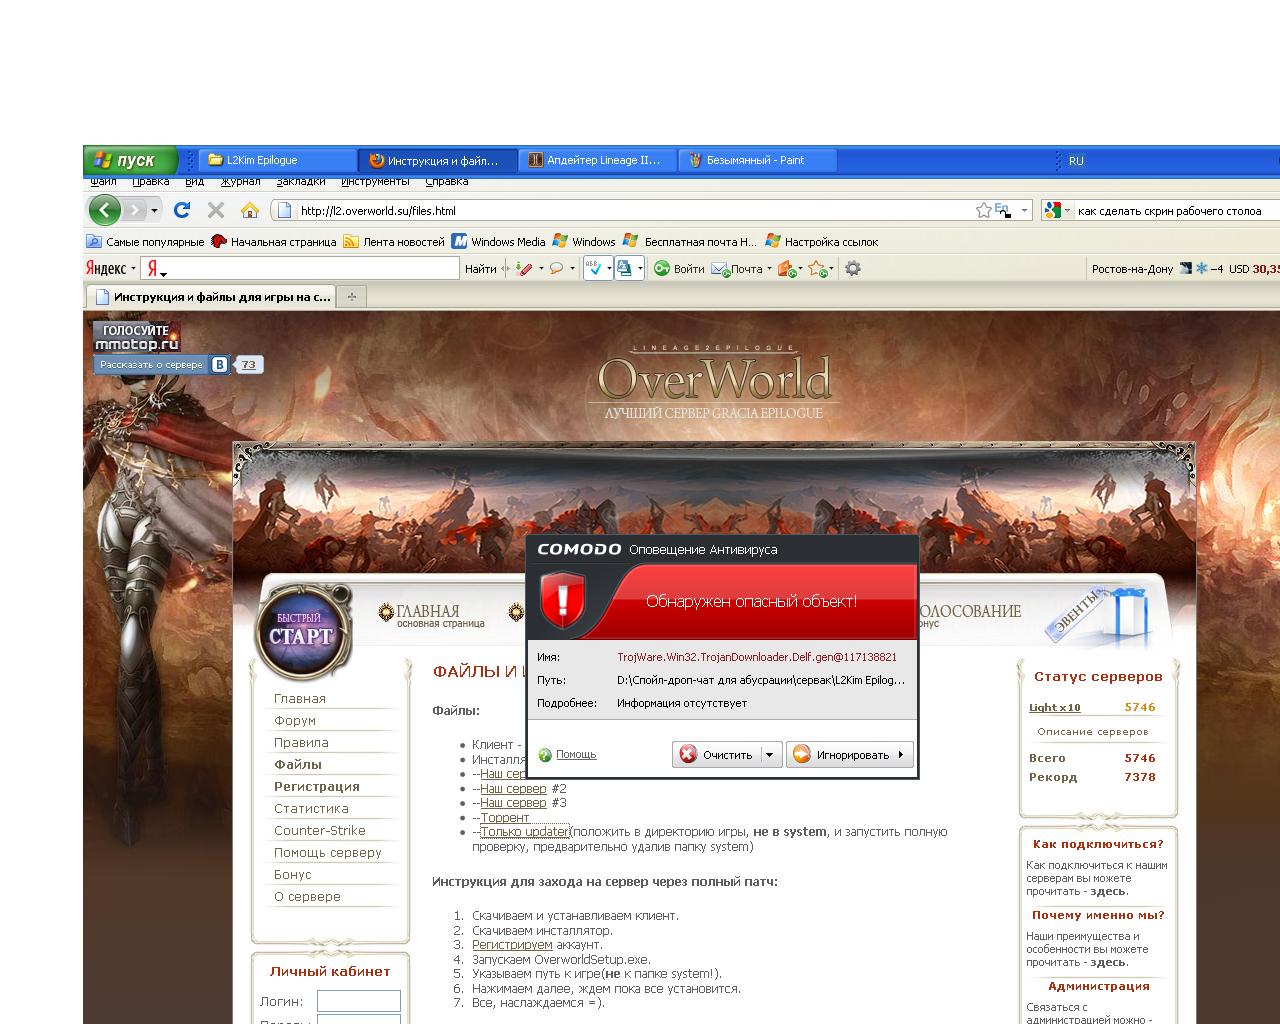Go back with the green Back arrow
The height and width of the screenshot is (1024, 1280).
coord(104,210)
